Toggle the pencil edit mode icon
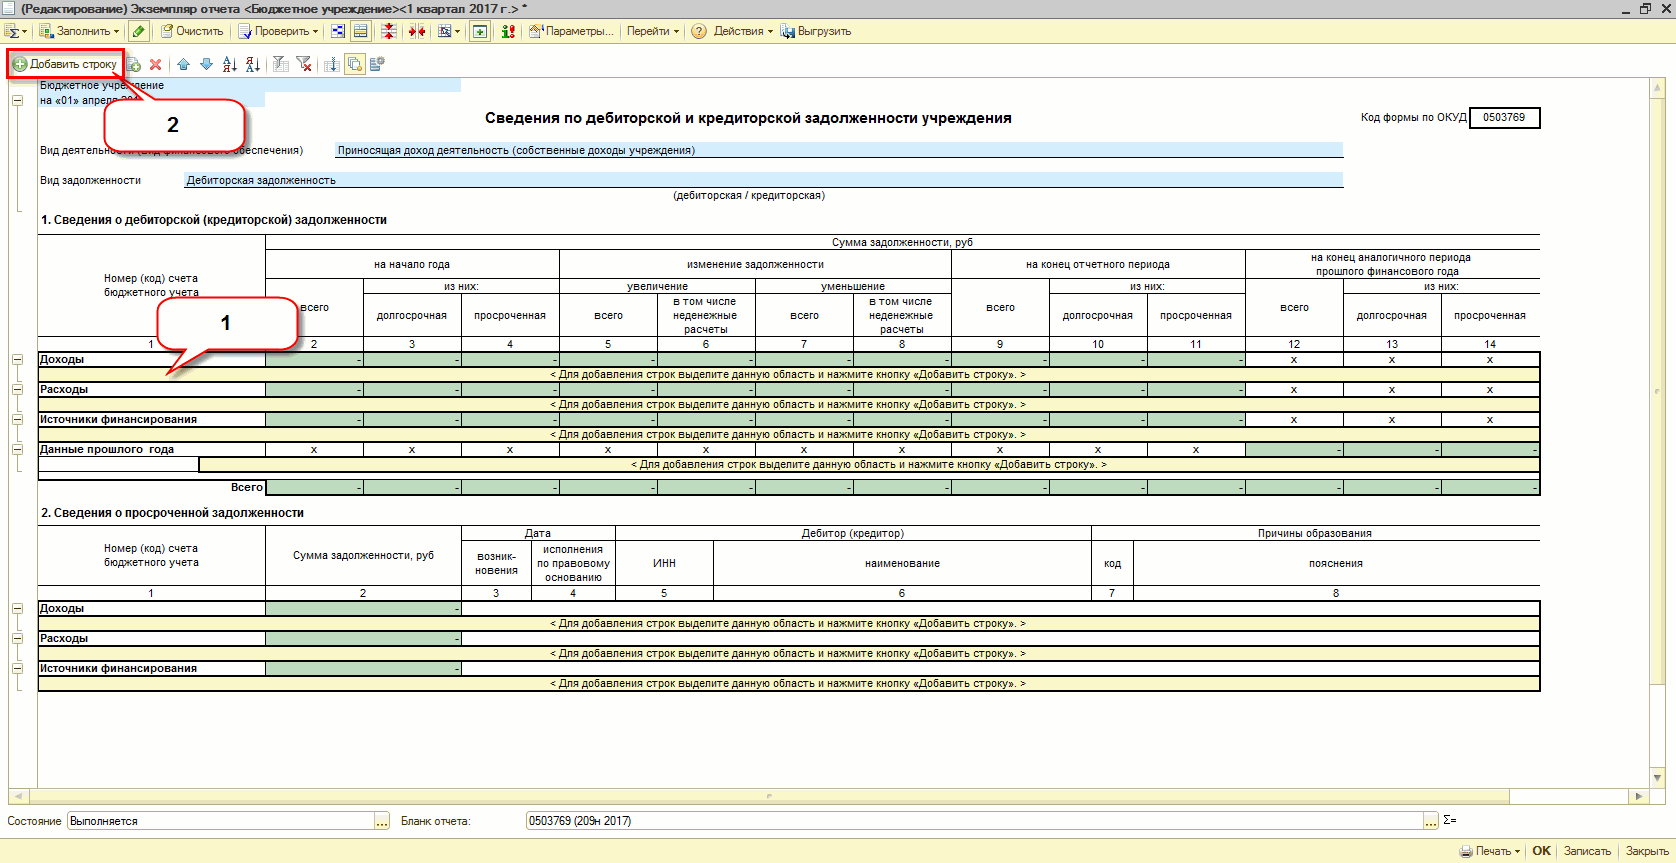1676x863 pixels. (x=139, y=31)
